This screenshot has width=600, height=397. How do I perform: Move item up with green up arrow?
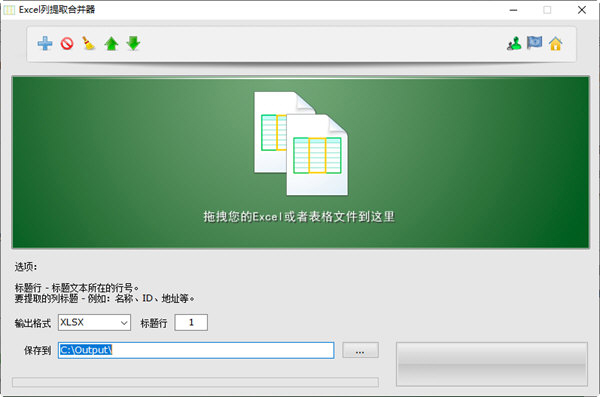tap(111, 44)
